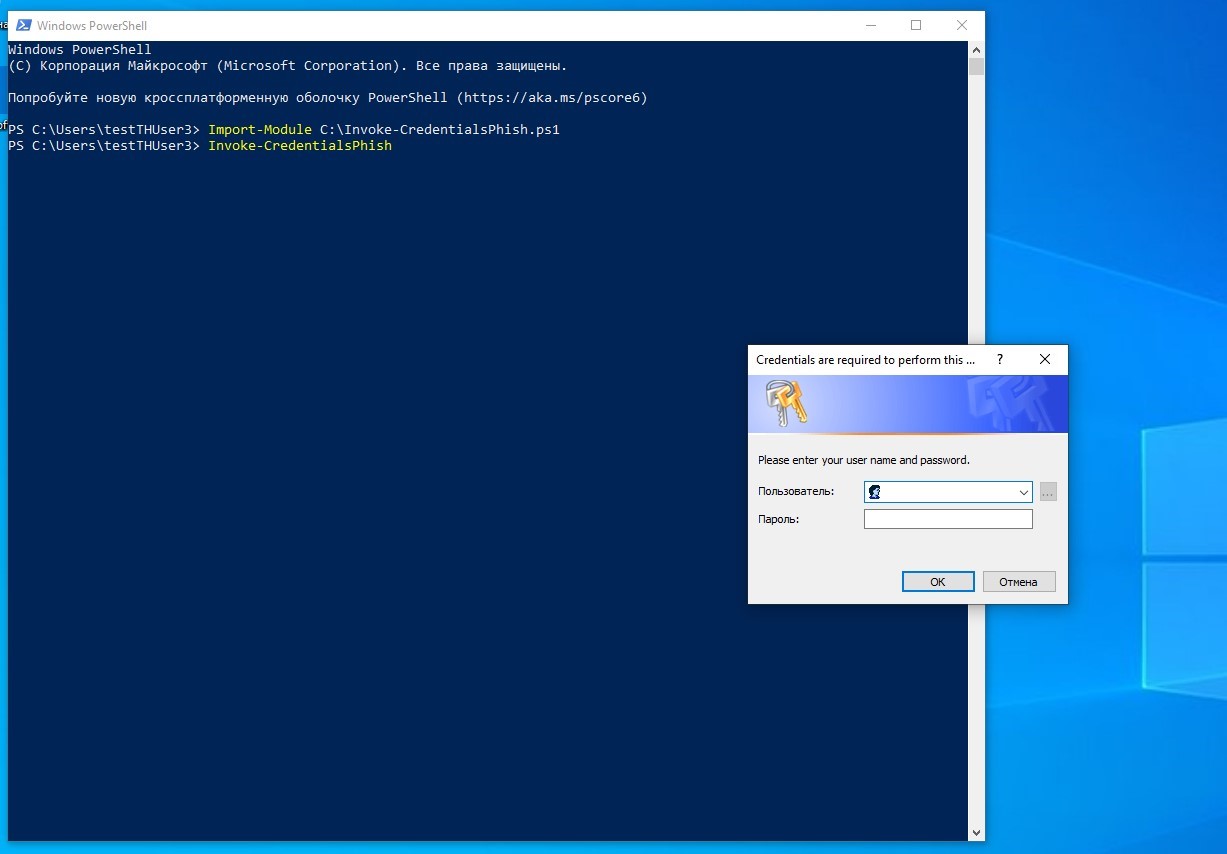
Task: Close the credentials dialog with the X
Action: (1045, 359)
